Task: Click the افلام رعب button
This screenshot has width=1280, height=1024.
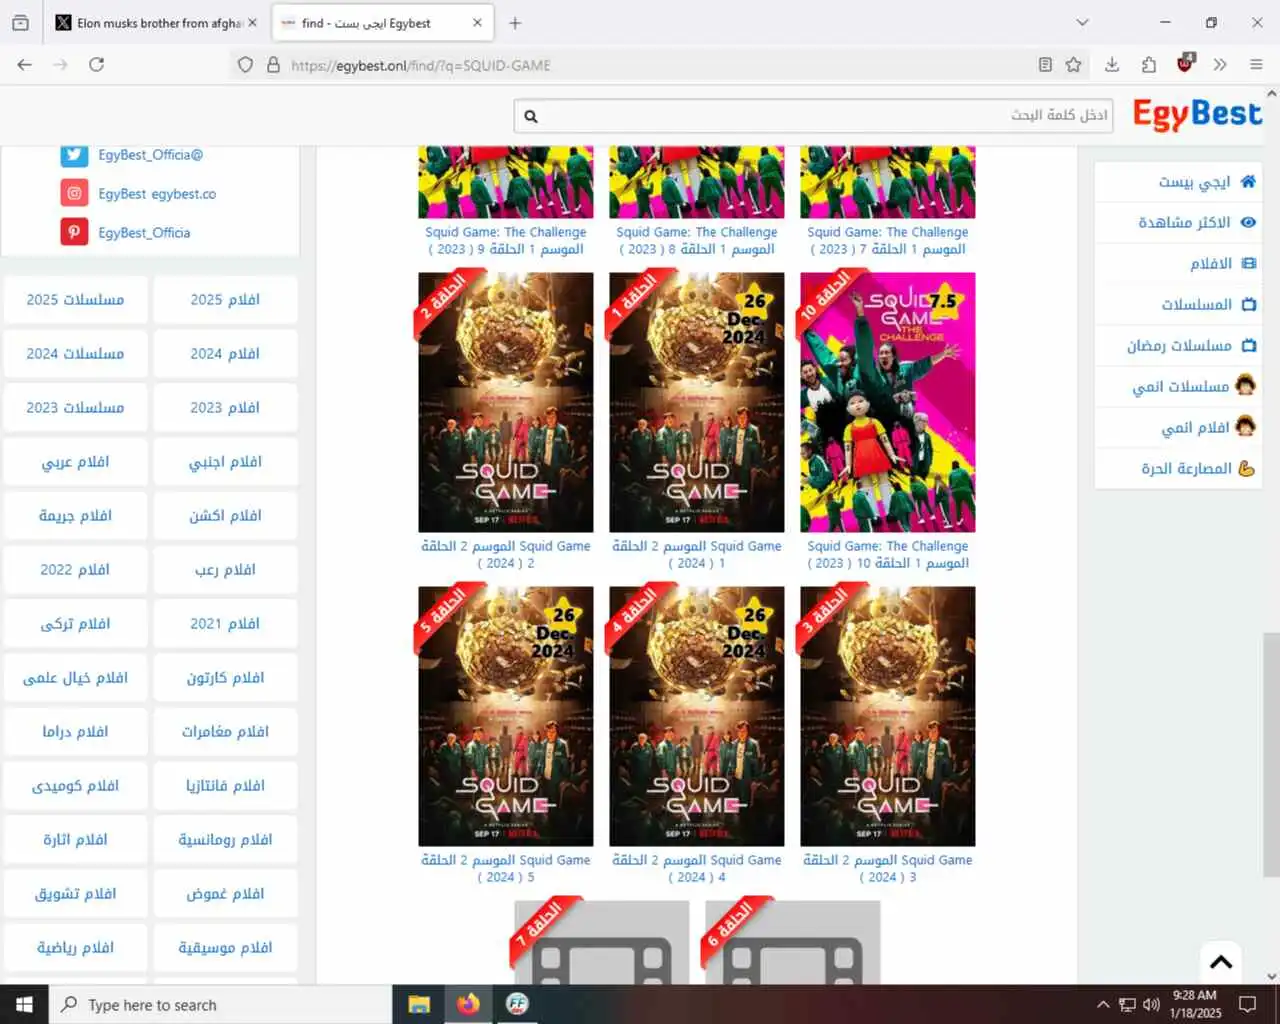Action: point(225,569)
